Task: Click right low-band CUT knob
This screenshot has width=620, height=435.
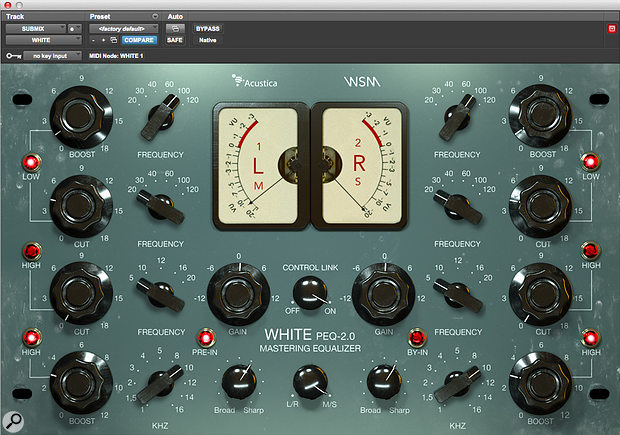Action: [541, 206]
